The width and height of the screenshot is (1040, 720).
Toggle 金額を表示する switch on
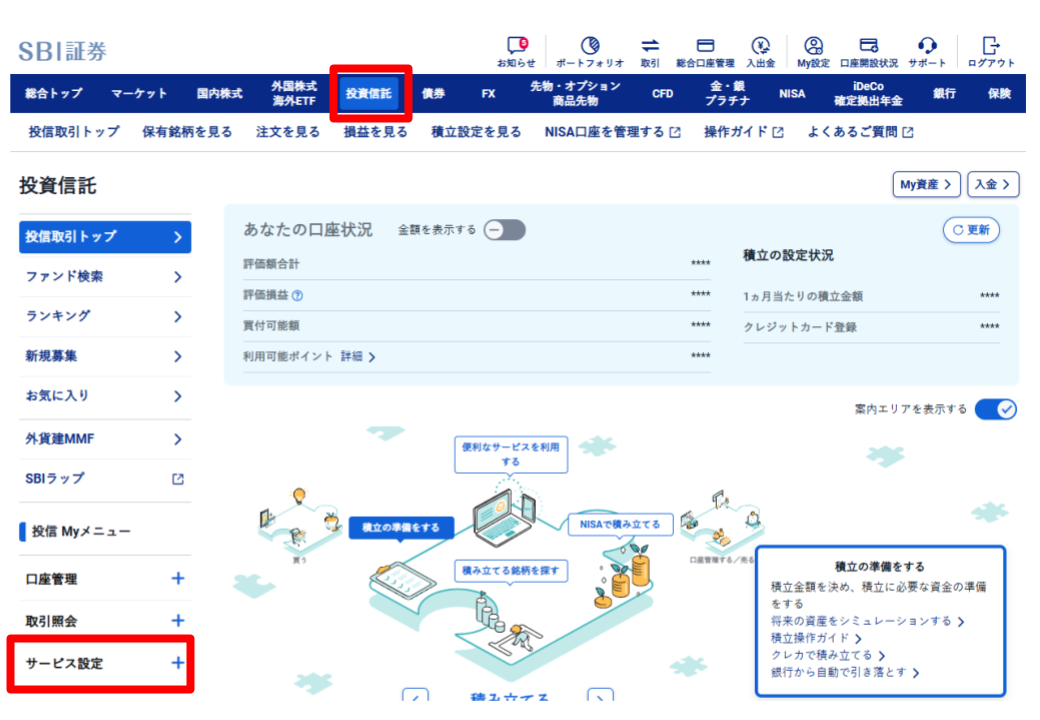click(505, 230)
